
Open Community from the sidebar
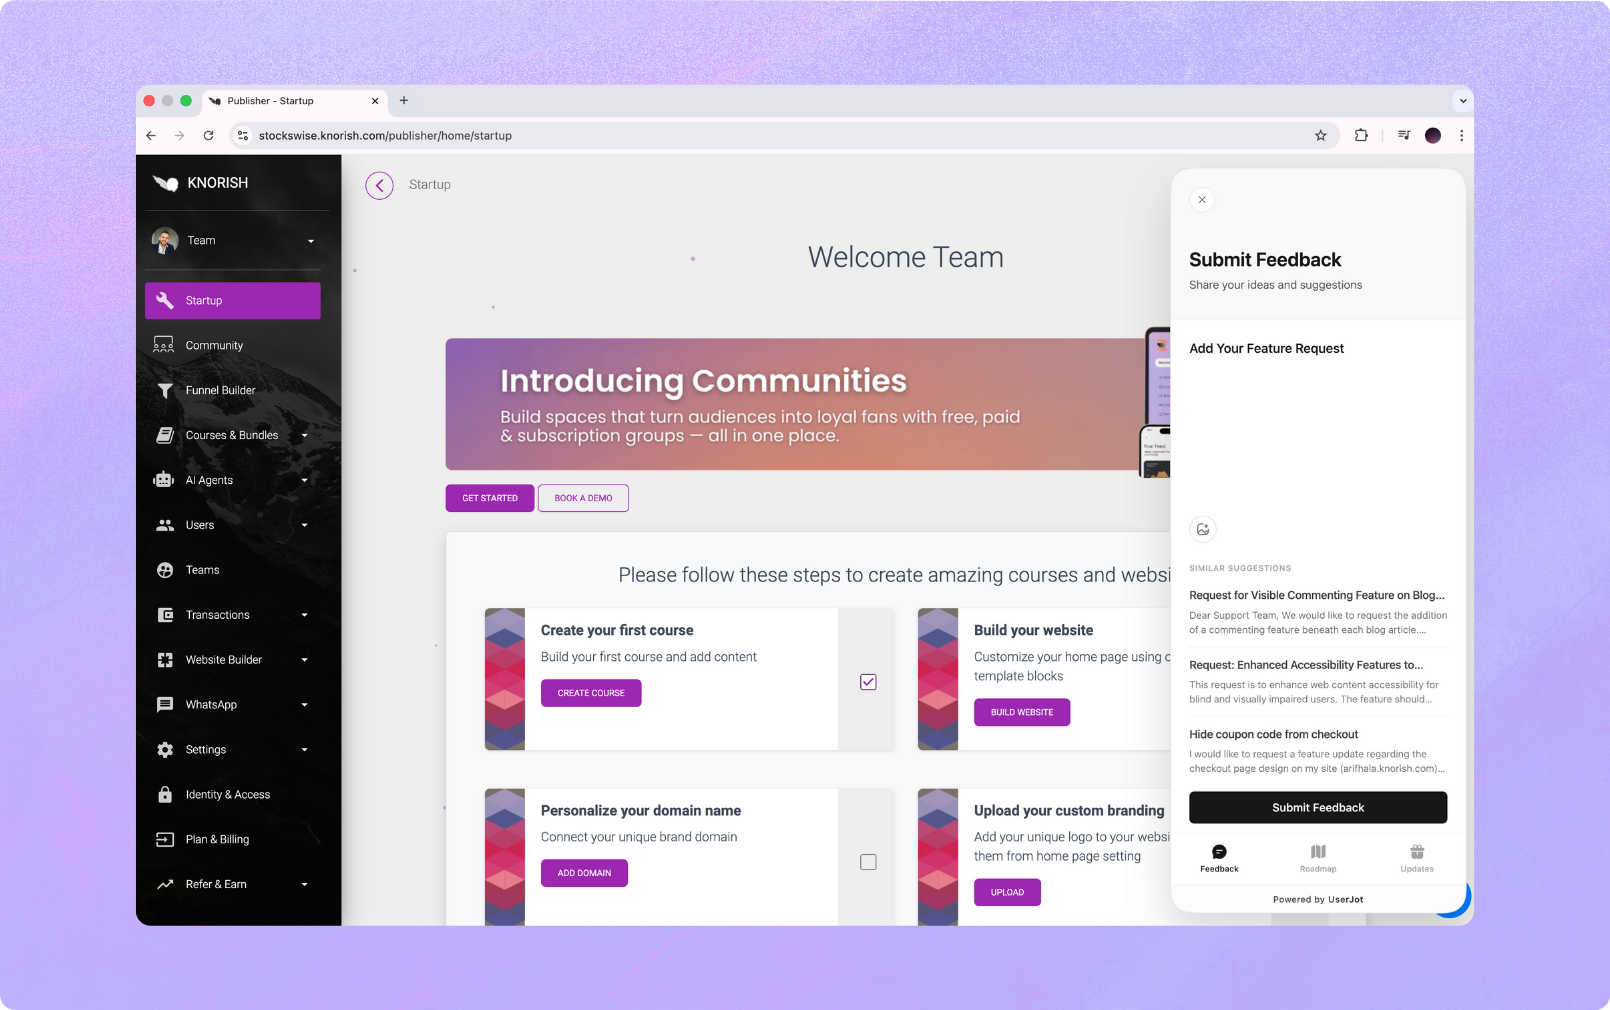pyautogui.click(x=214, y=346)
